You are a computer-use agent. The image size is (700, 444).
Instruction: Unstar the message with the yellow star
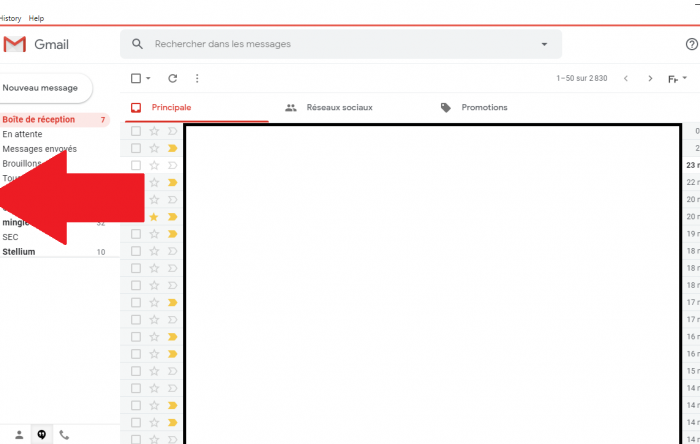pyautogui.click(x=154, y=217)
